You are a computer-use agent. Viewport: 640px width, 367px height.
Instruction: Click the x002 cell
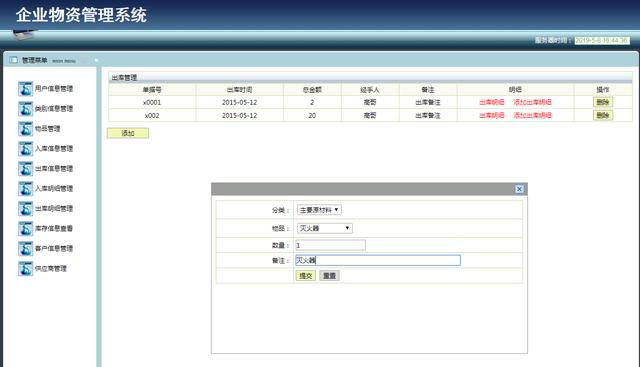tap(152, 116)
